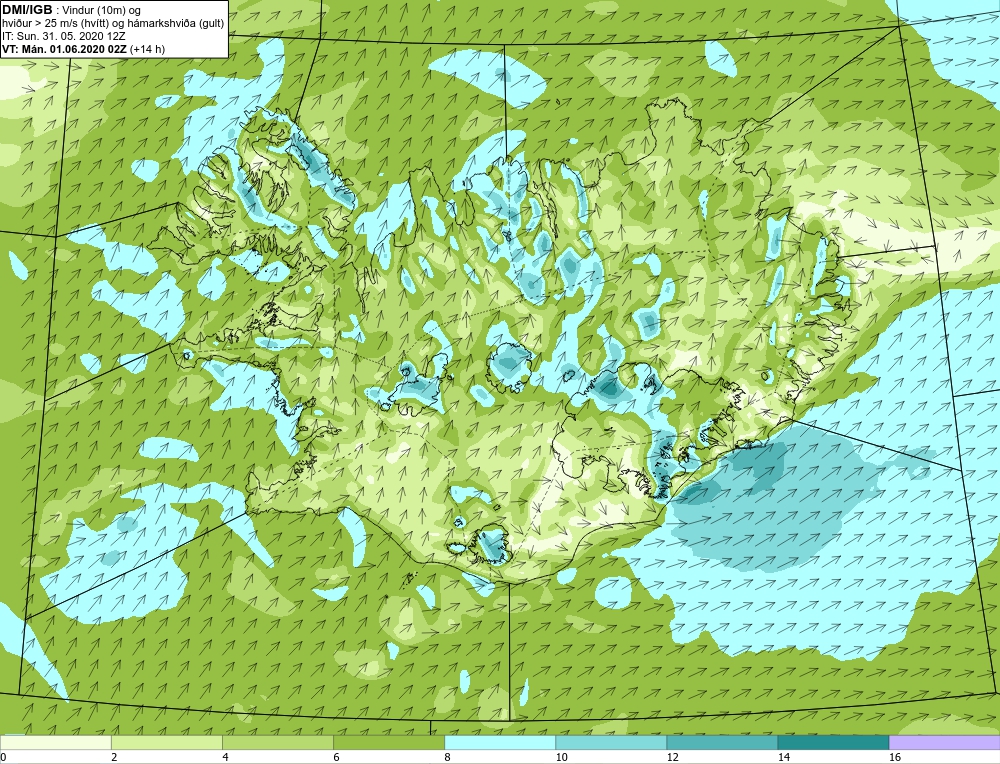Click the purple above-16 m/s legend swatch
The width and height of the screenshot is (1000, 764).
click(x=945, y=742)
